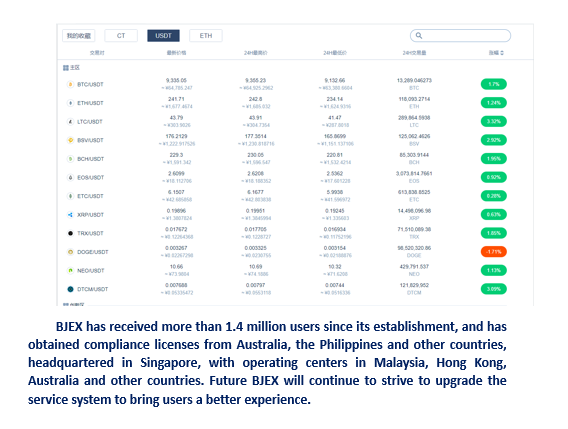The image size is (568, 429).
Task: Click the BTC 24H high 9,355.23
Action: (x=255, y=80)
